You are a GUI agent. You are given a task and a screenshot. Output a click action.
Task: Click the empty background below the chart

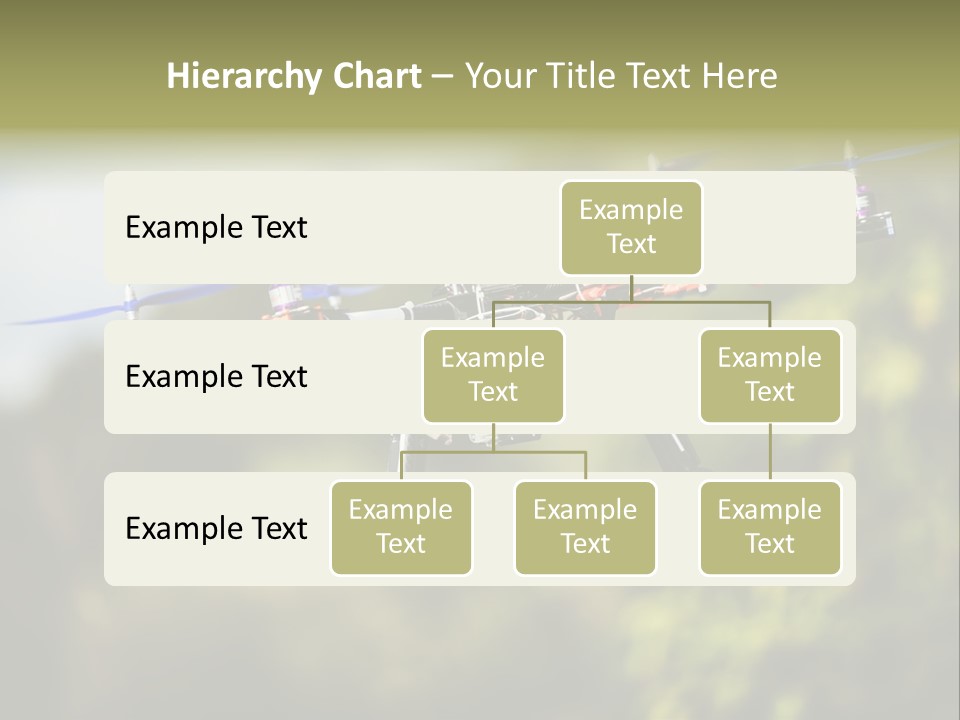[x=480, y=650]
